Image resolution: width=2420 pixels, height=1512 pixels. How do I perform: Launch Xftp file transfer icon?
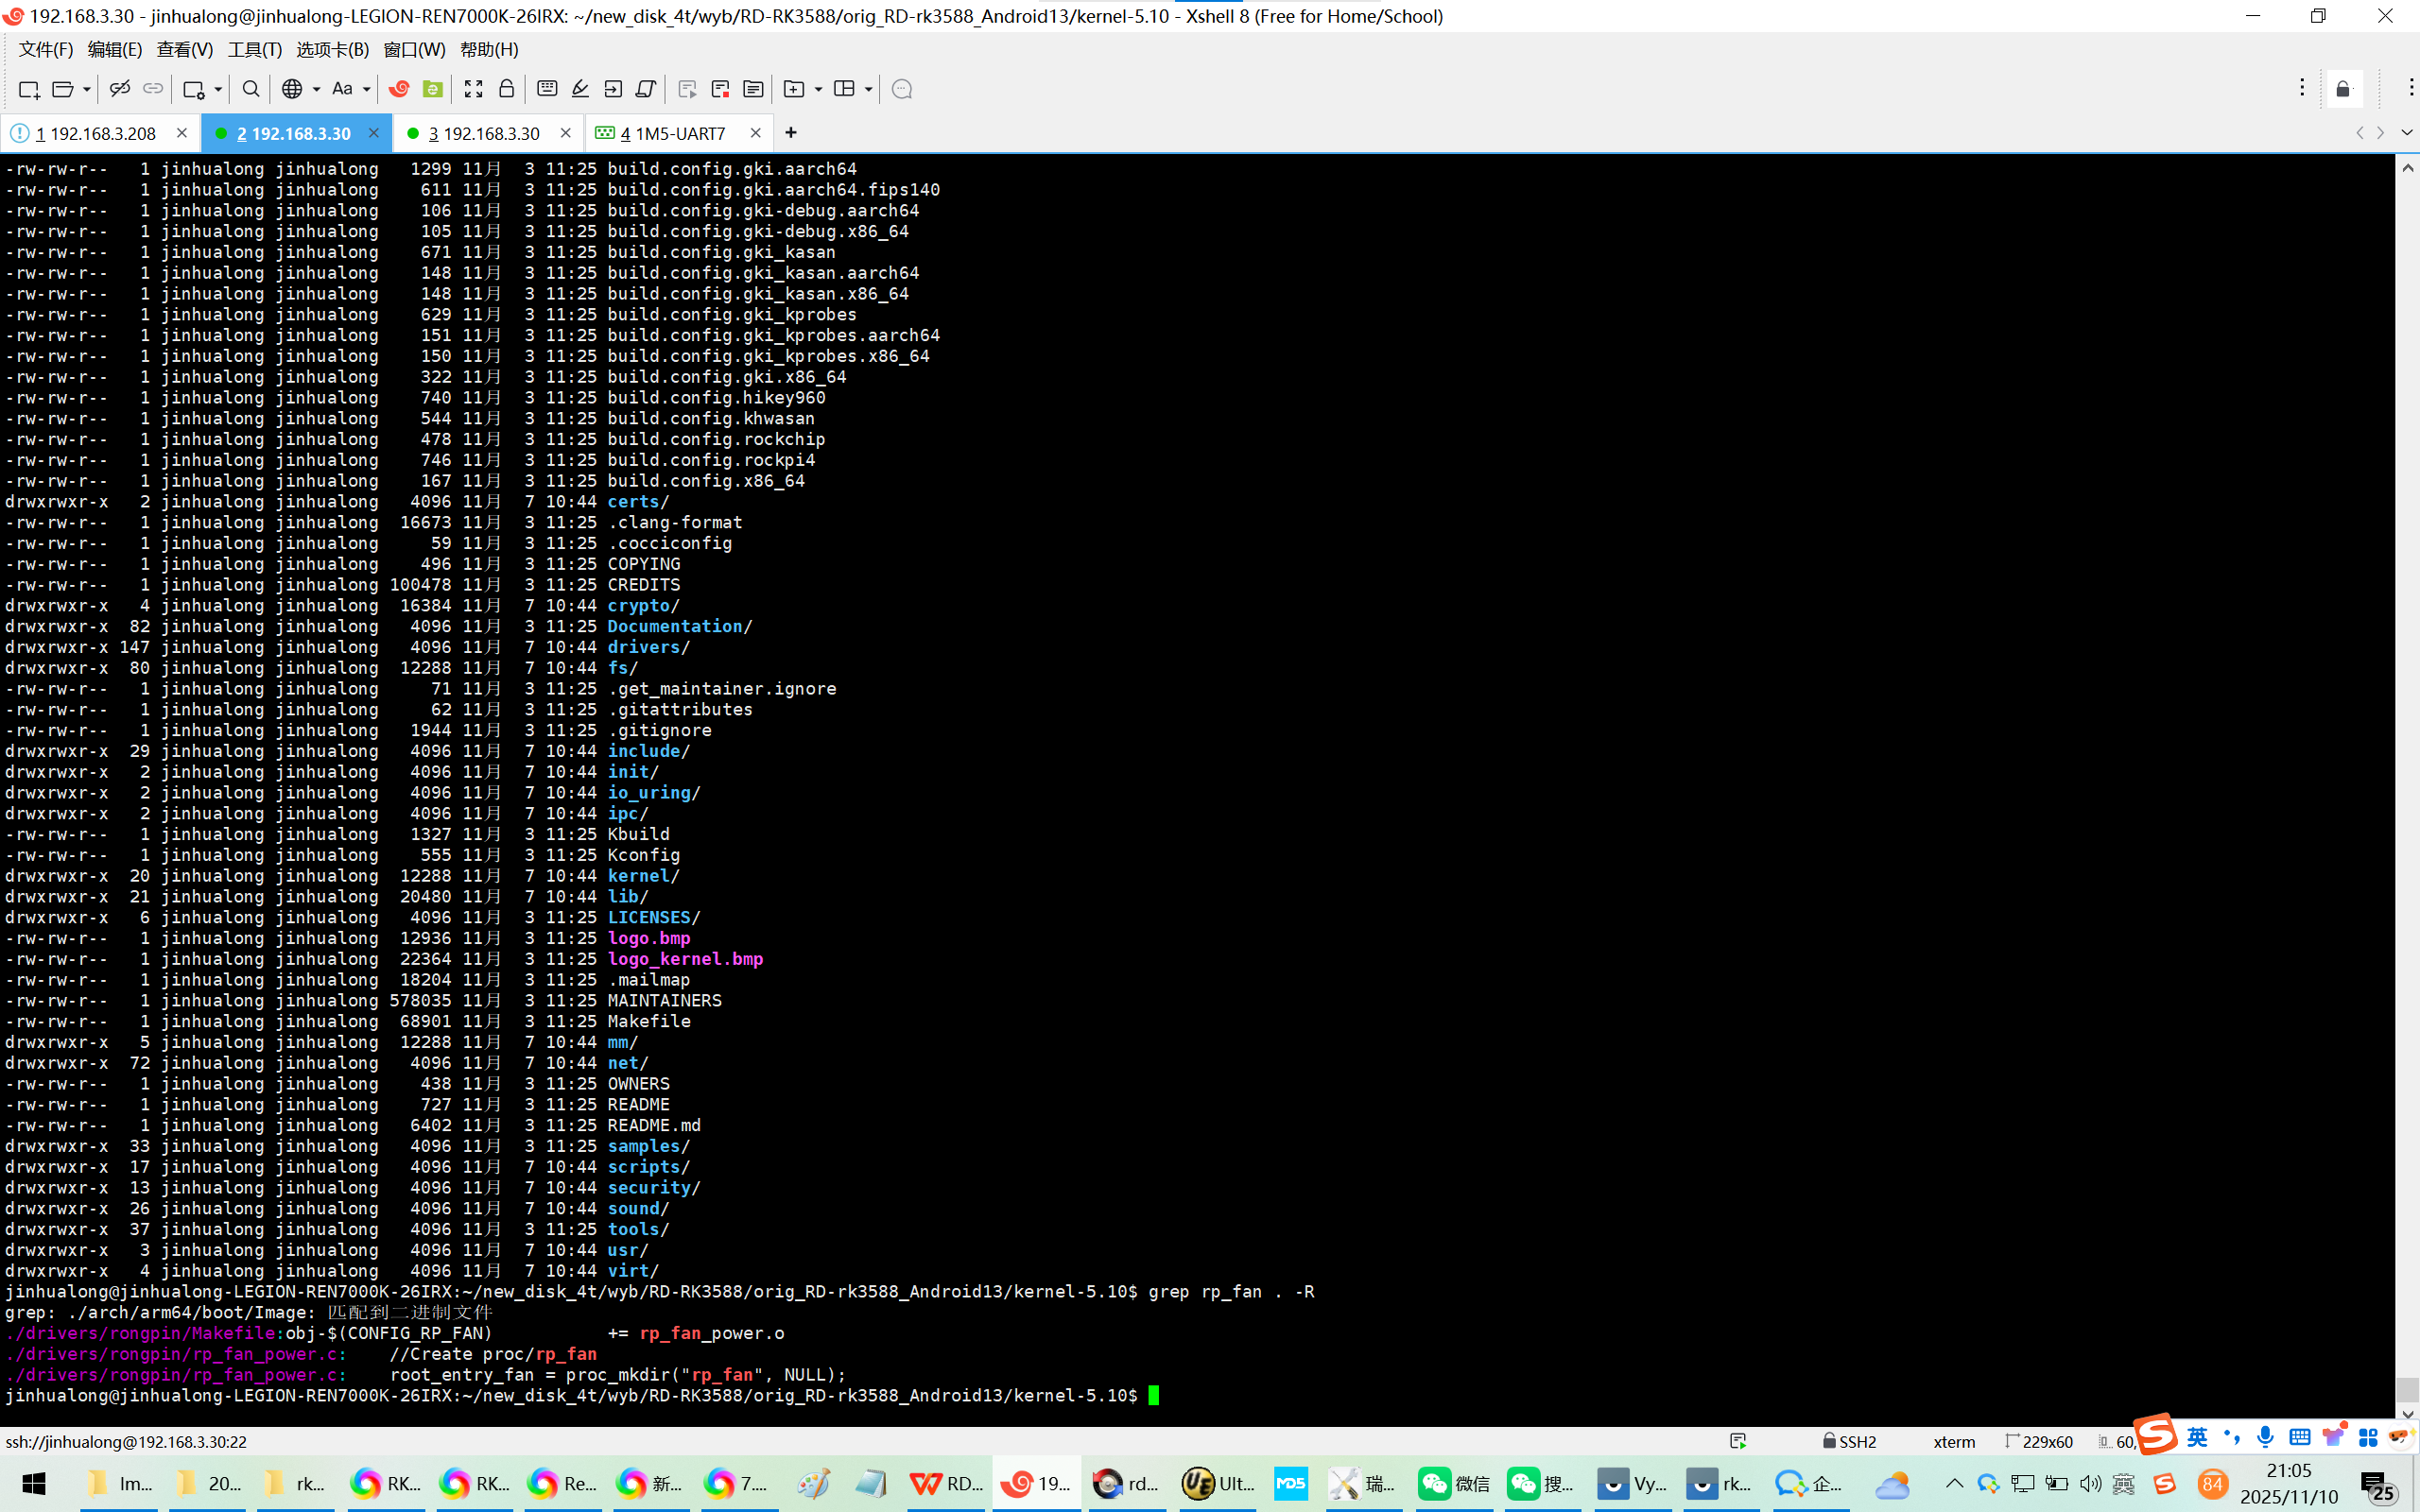point(433,89)
